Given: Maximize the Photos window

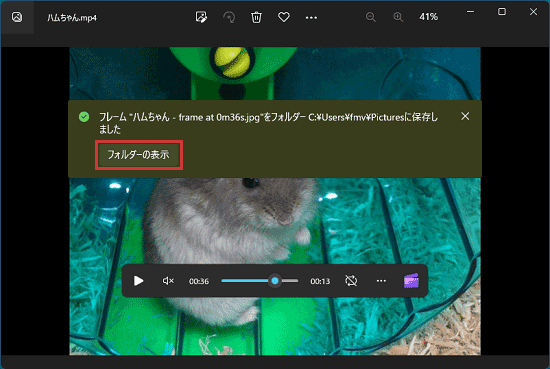Looking at the screenshot, I should point(502,12).
